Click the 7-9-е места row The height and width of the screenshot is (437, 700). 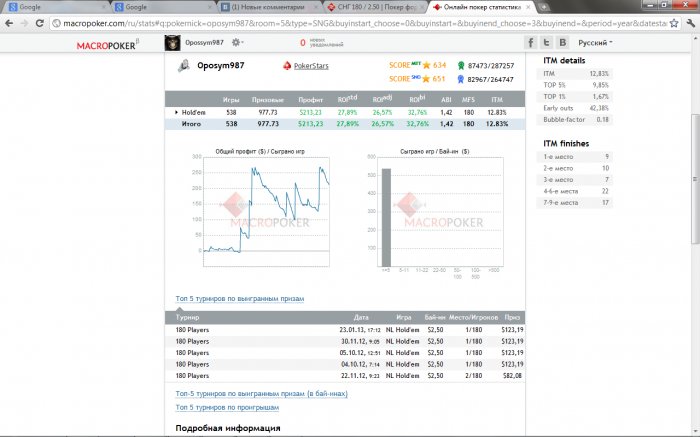coord(575,203)
